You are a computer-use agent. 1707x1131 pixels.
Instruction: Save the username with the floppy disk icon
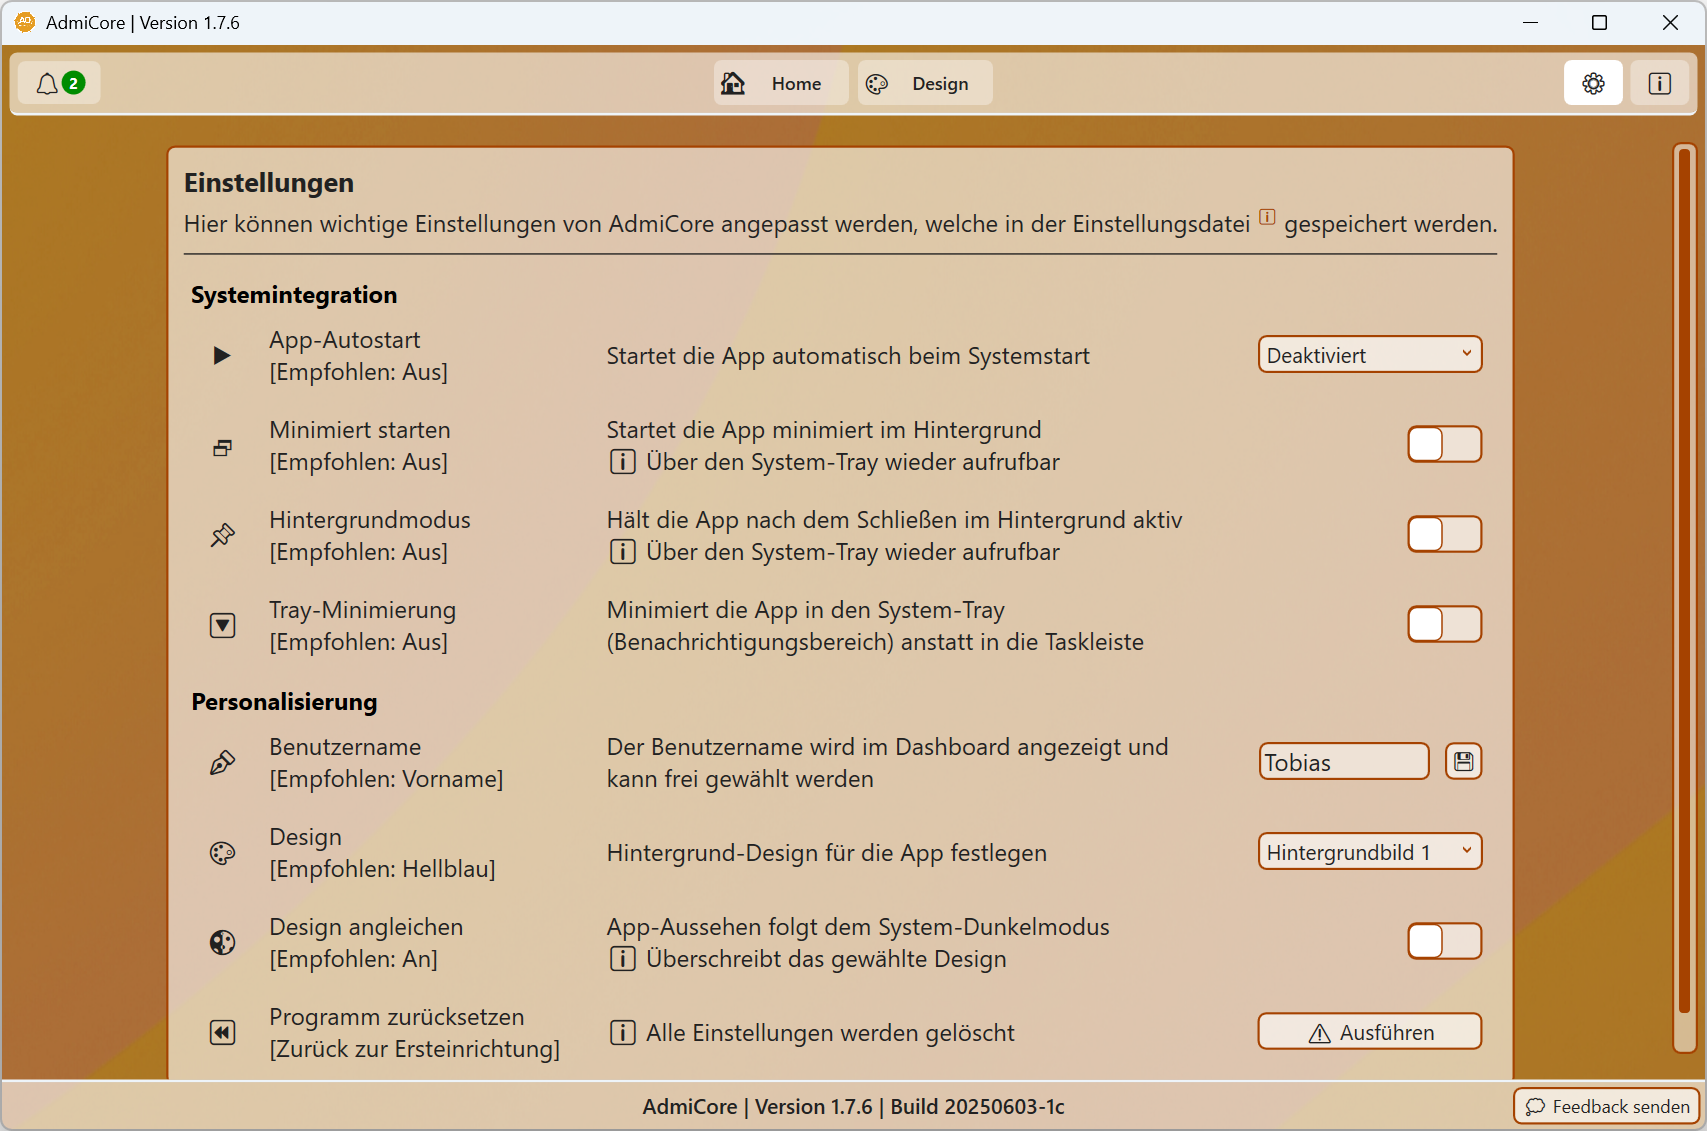tap(1463, 762)
